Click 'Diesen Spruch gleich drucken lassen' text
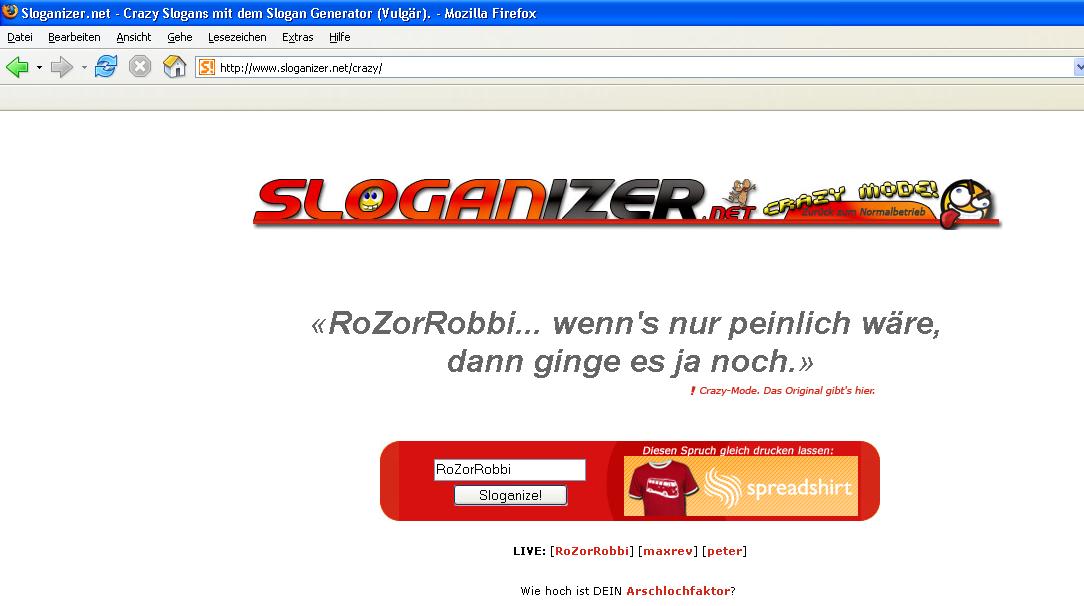Screen dimensions: 1084x606 [738, 450]
